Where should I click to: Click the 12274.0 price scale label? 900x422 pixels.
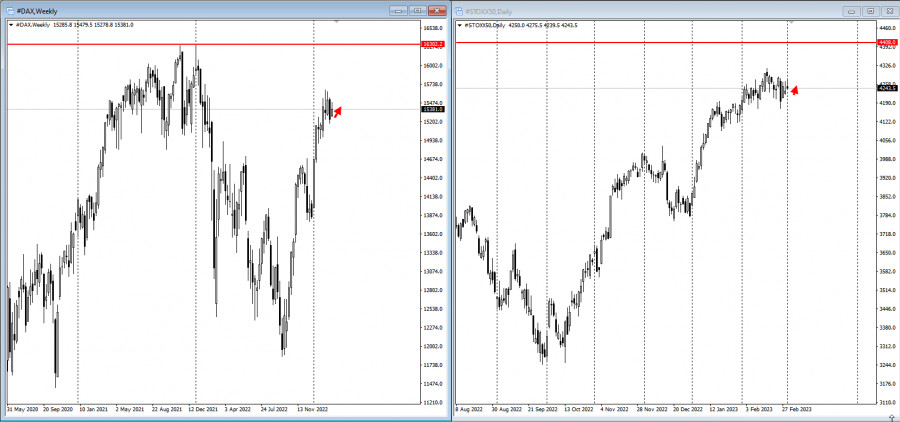pyautogui.click(x=433, y=327)
